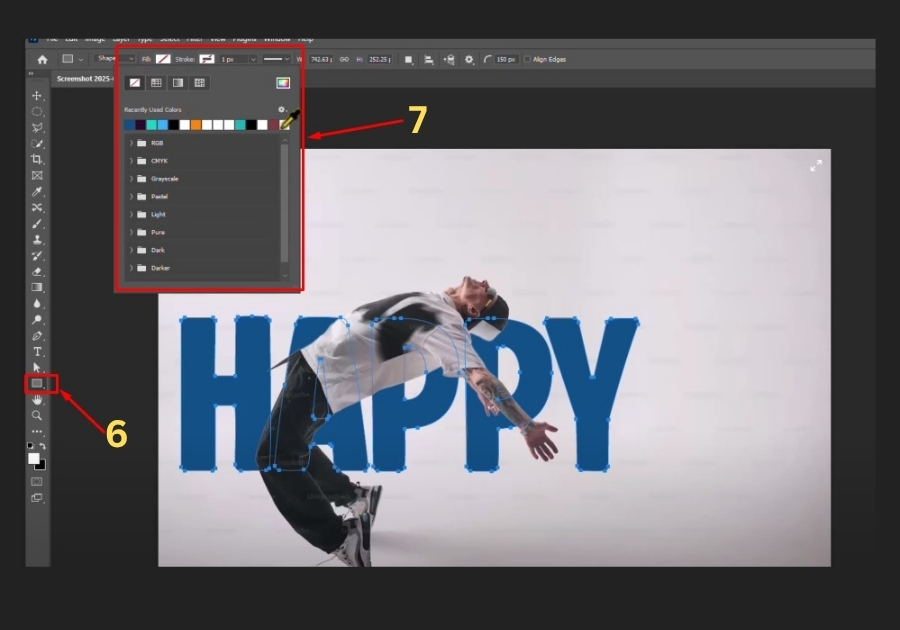Pick the dark purple recently used swatch

[x=140, y=125]
